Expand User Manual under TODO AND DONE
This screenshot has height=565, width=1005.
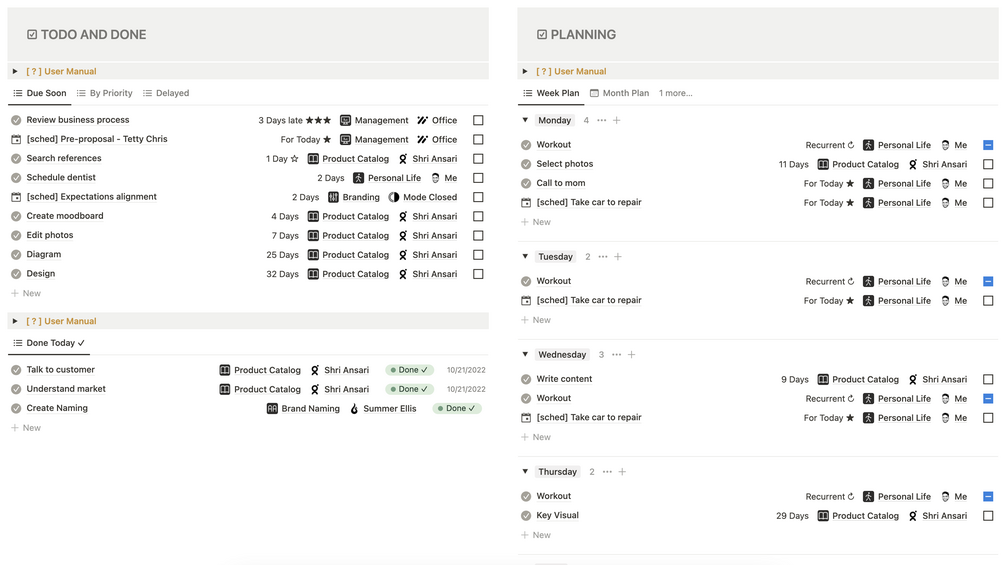pyautogui.click(x=15, y=72)
